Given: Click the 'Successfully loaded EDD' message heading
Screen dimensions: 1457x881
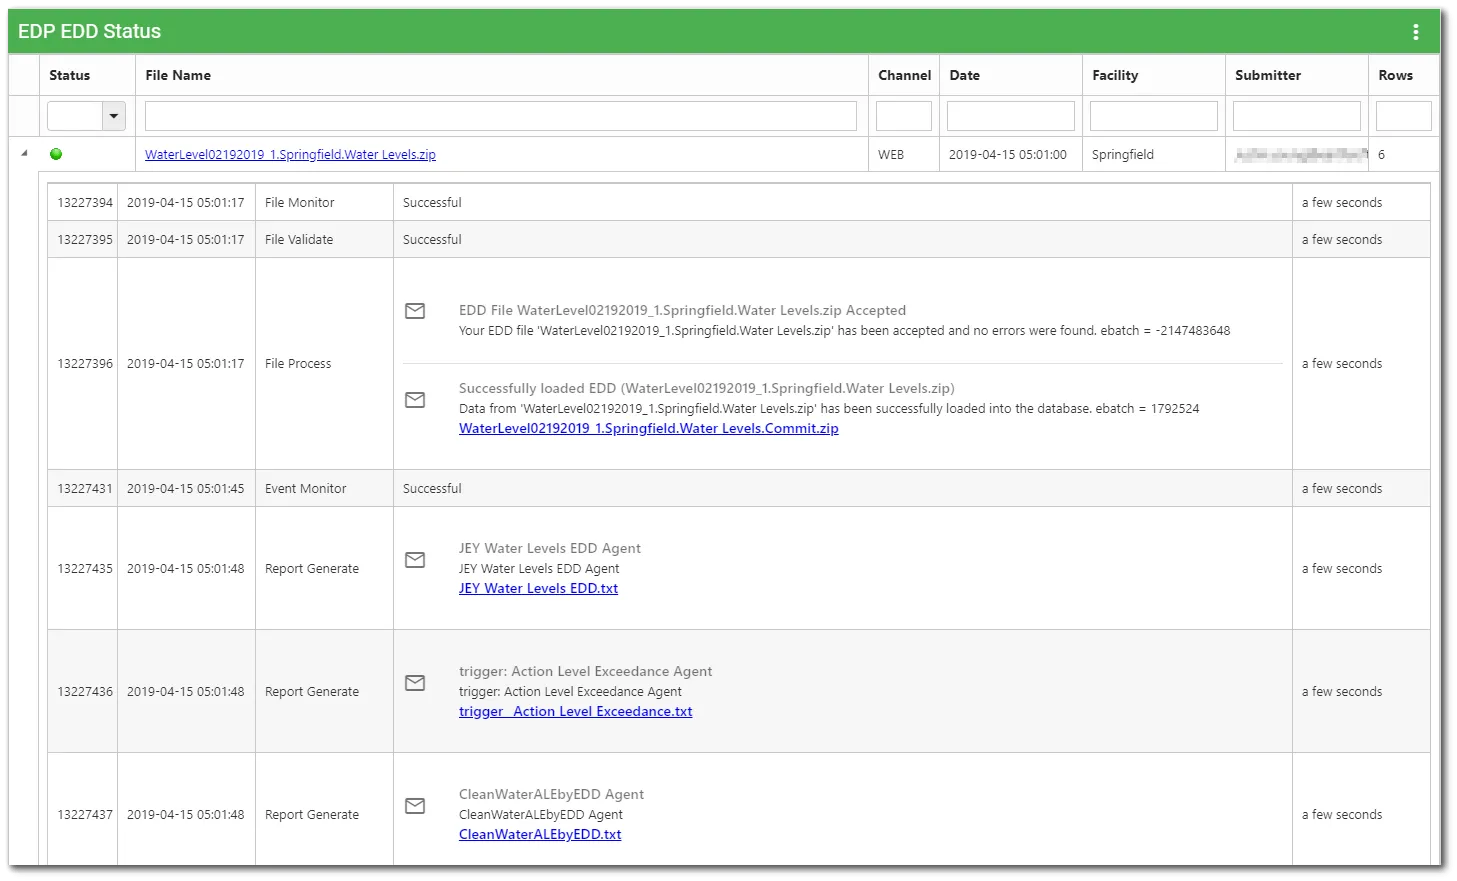Looking at the screenshot, I should 707,388.
